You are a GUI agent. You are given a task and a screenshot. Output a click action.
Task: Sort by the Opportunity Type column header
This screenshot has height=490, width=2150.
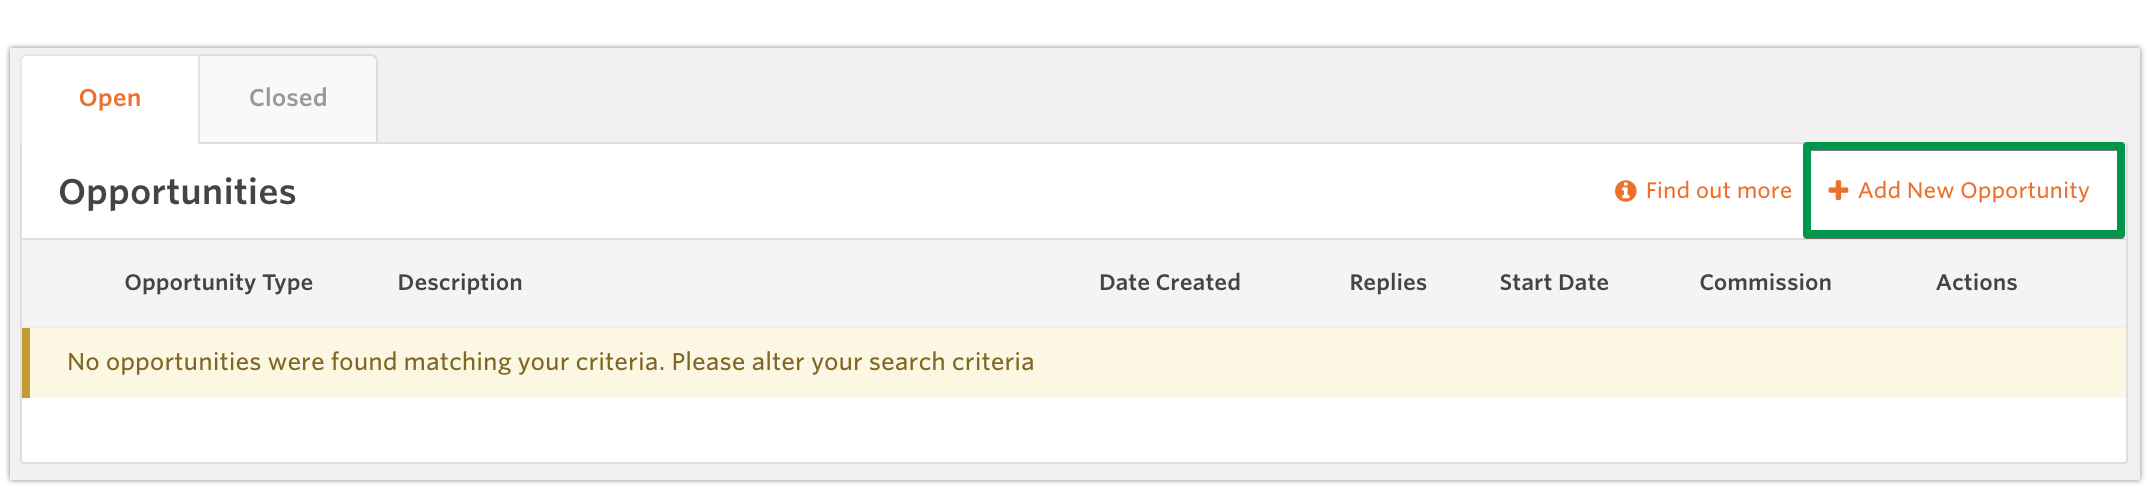pos(218,283)
